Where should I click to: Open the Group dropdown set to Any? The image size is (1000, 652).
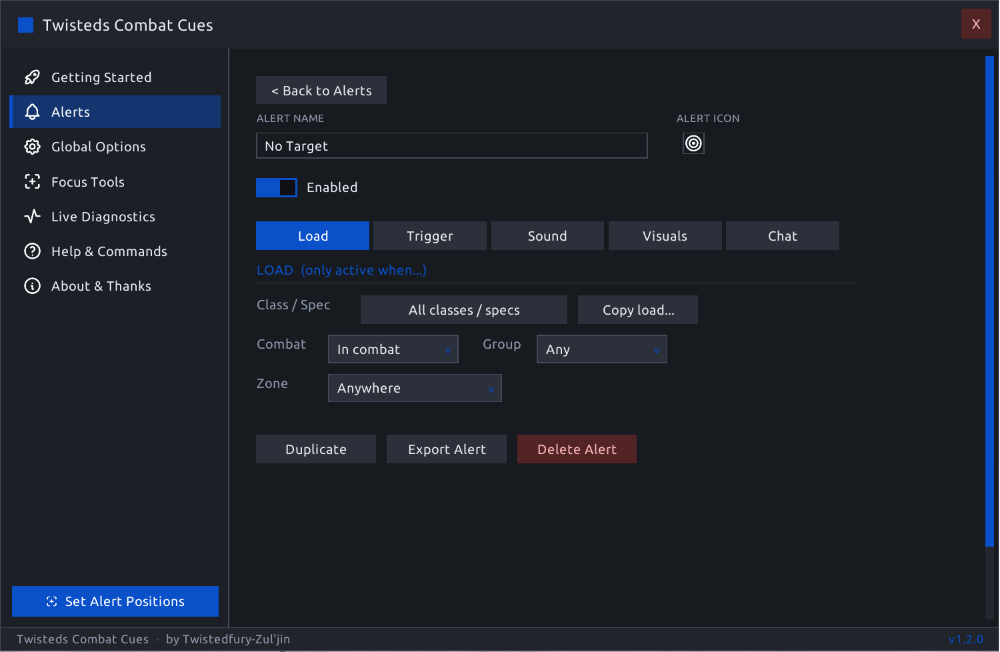pos(601,349)
